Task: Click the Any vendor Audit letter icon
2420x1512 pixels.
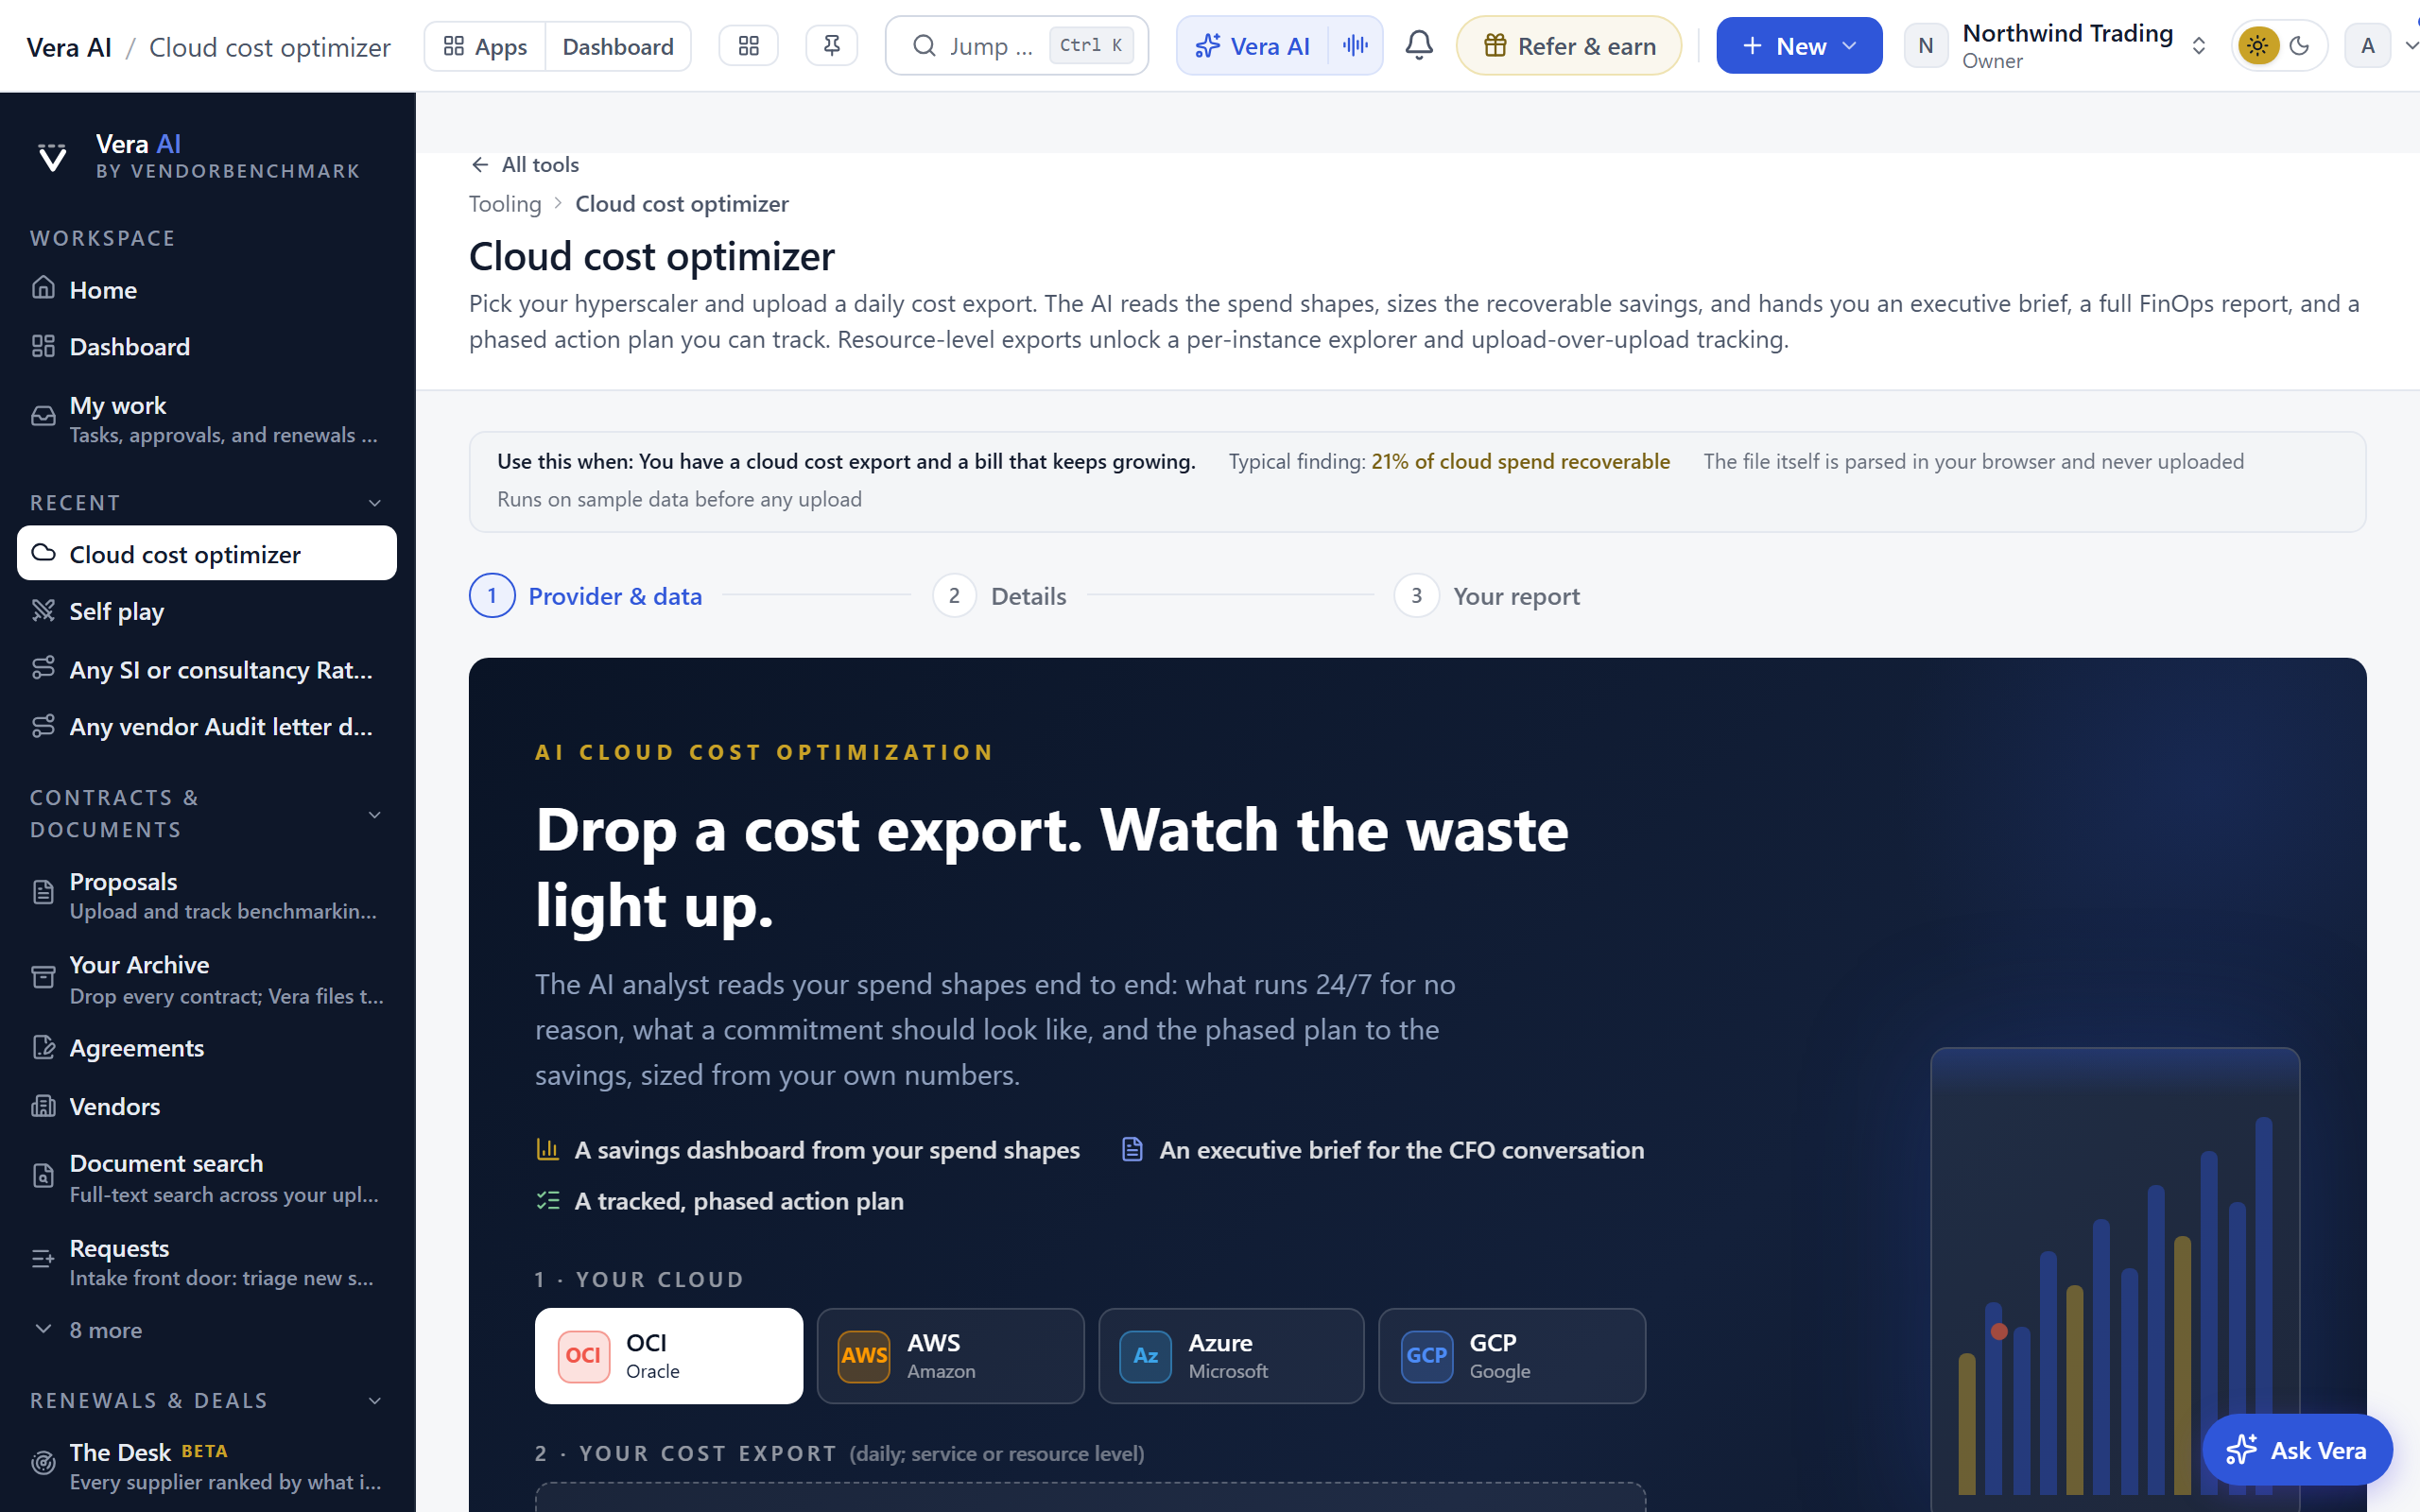Action: [43, 726]
